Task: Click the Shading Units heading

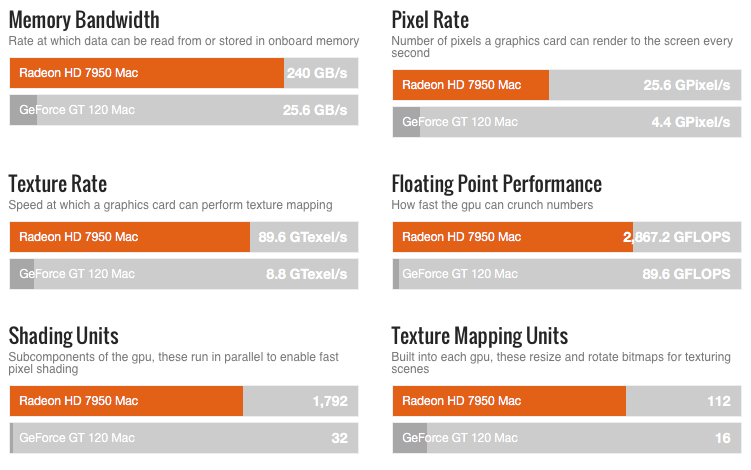Action: point(63,336)
